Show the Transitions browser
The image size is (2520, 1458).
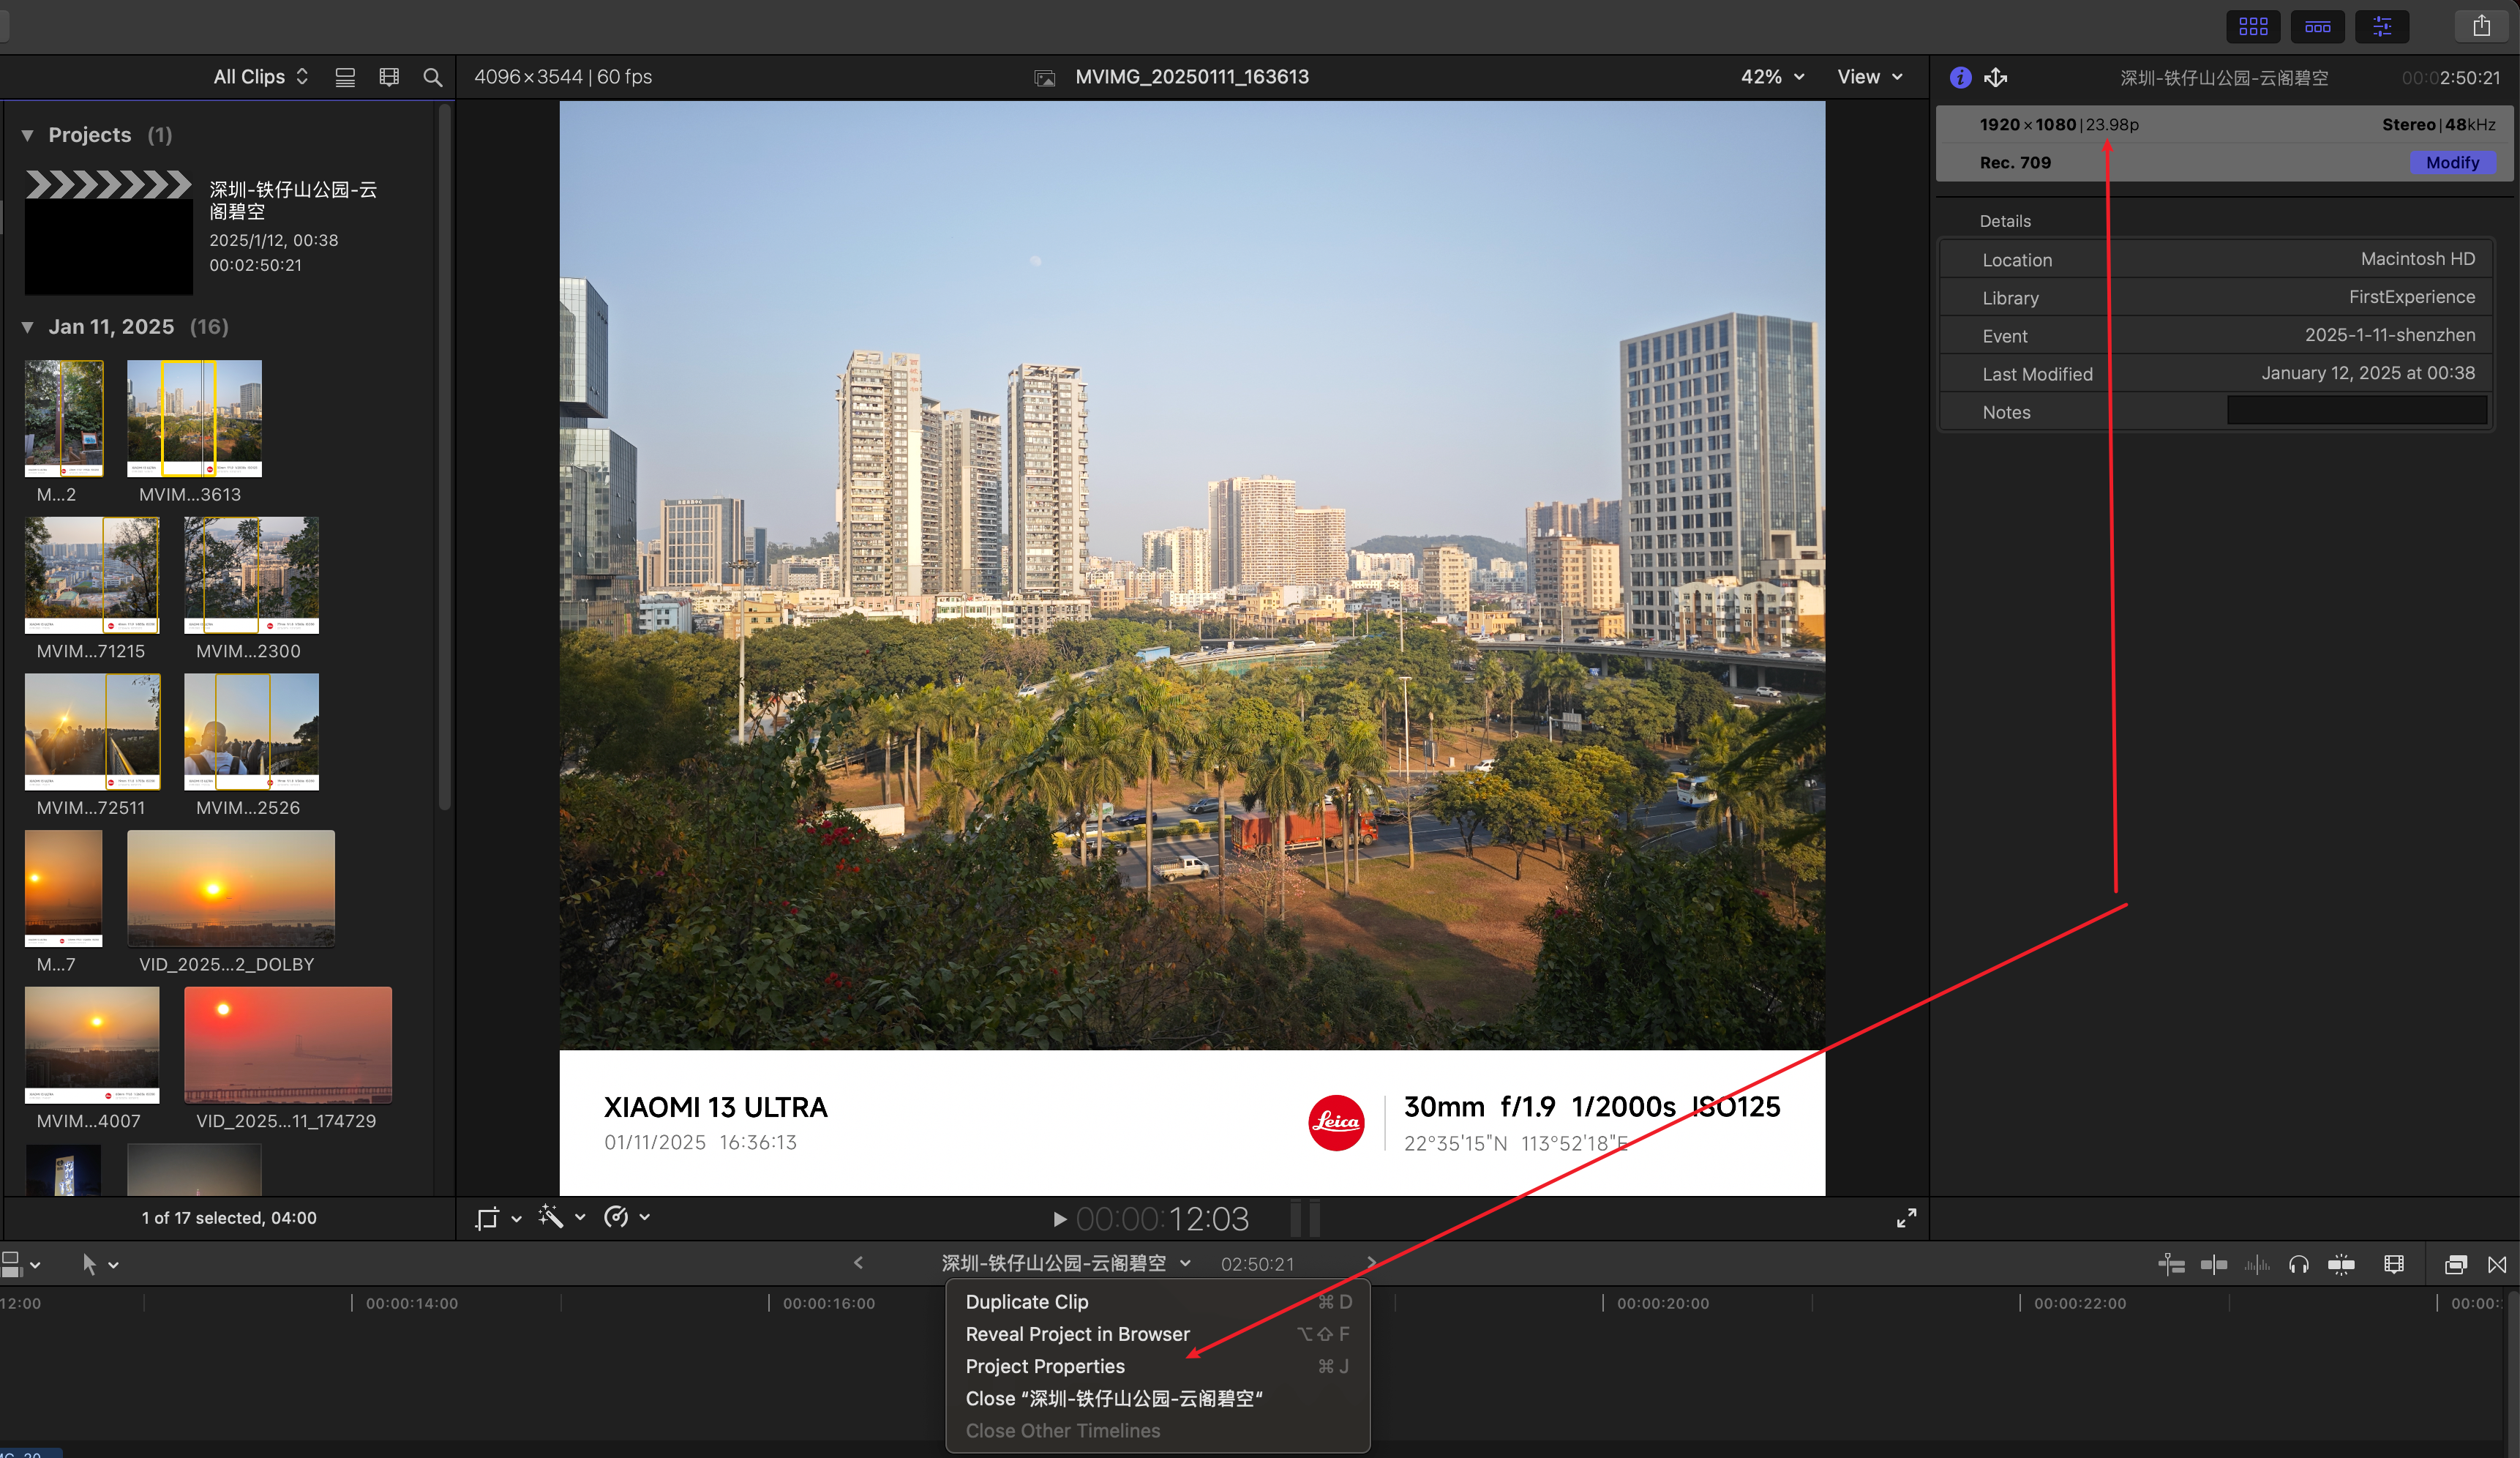(2497, 1265)
